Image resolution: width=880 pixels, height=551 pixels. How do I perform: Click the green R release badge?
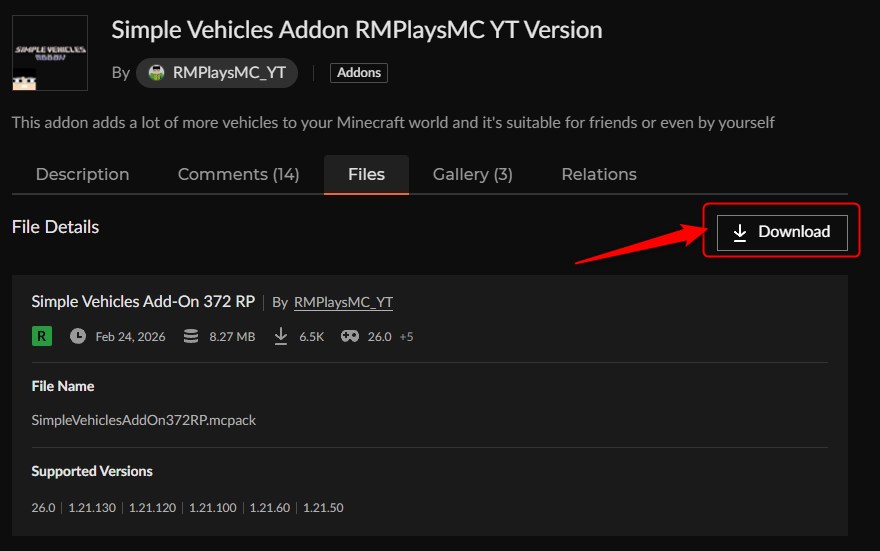[x=42, y=336]
